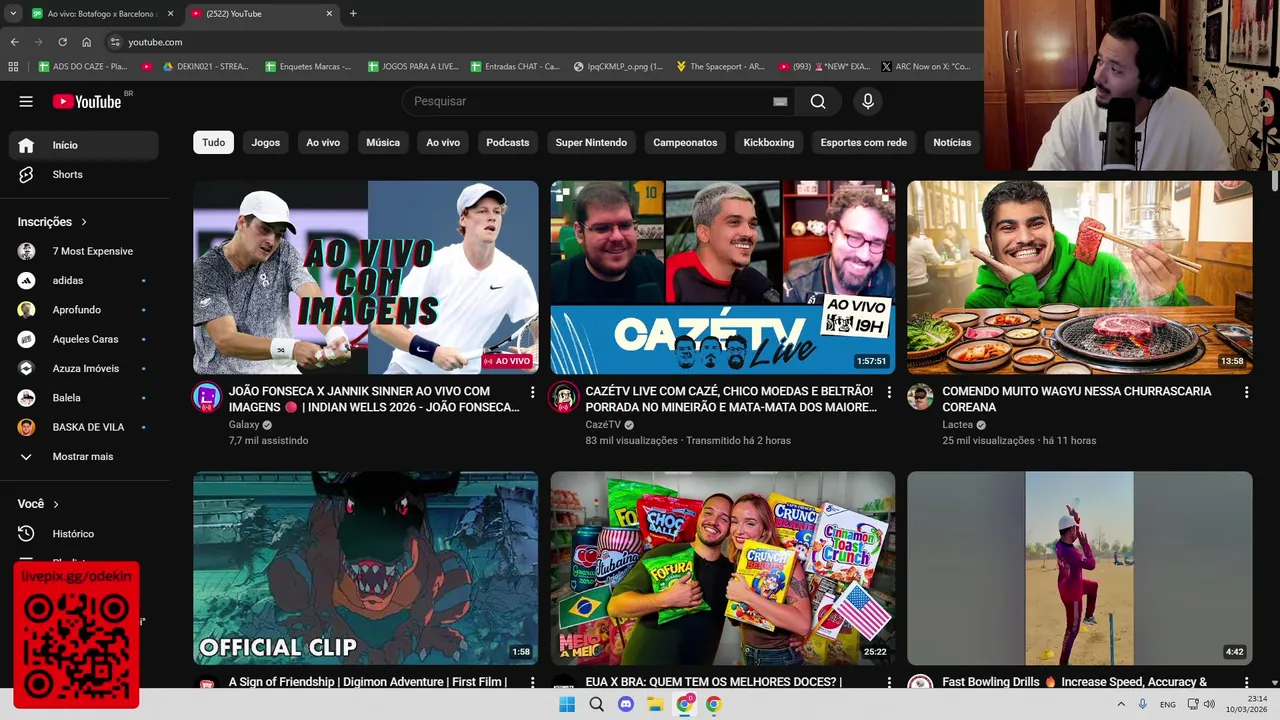Select the Tudo filter chip
This screenshot has height=720, width=1280.
pos(214,142)
